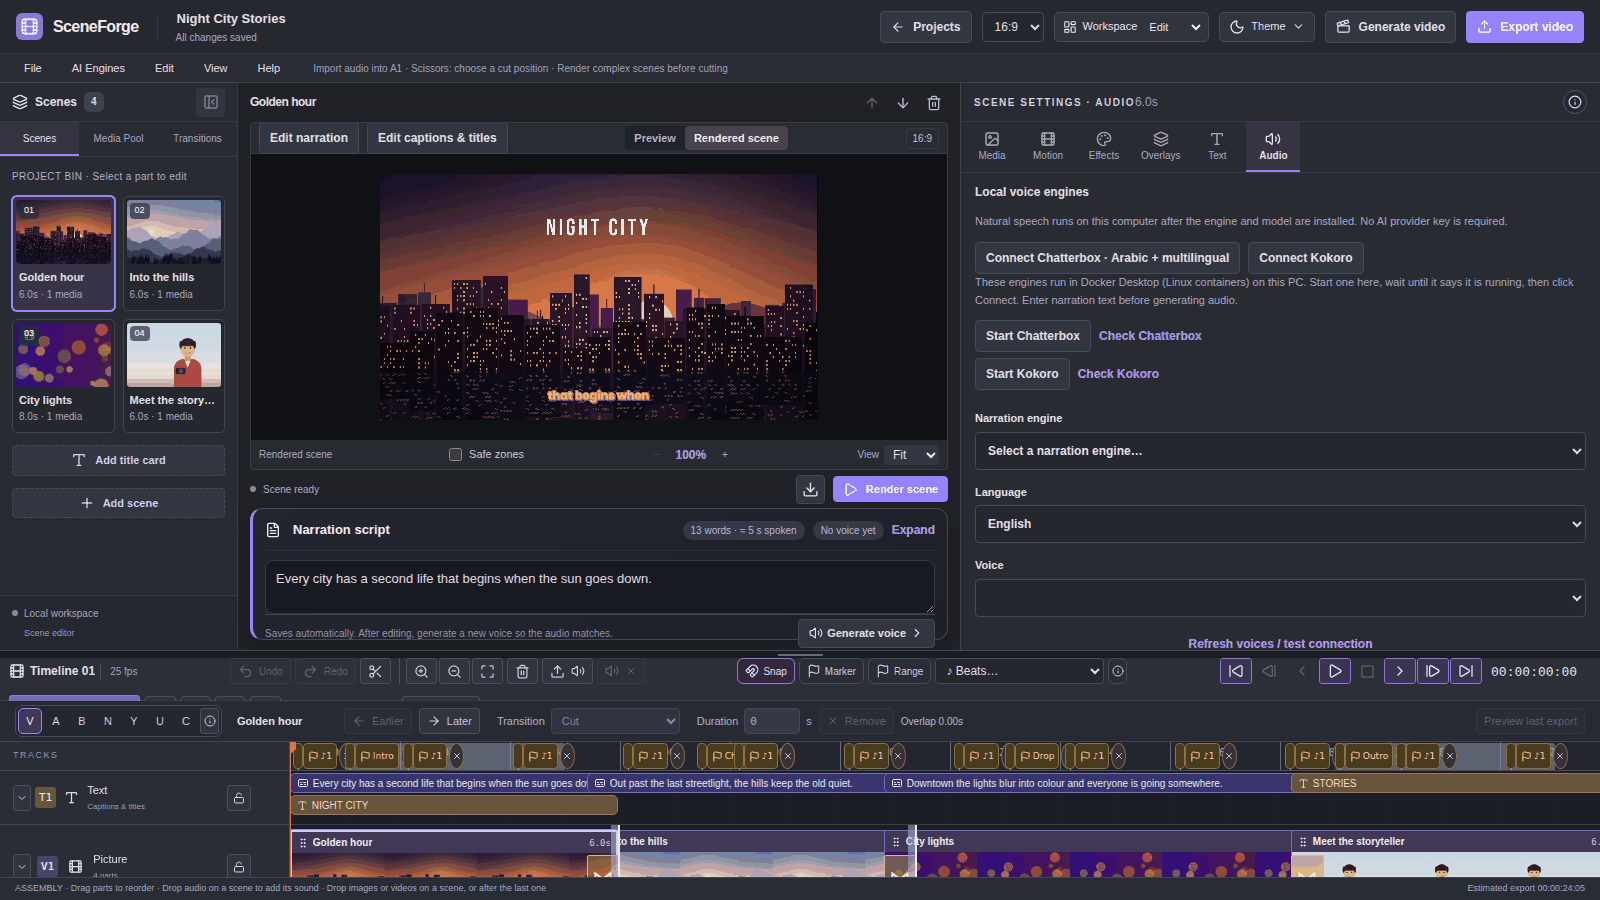Click Export video button

point(1525,27)
